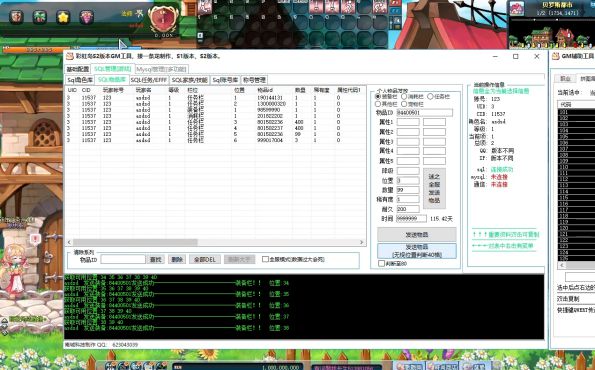Click the grey 发送物品 button
The width and height of the screenshot is (595, 370).
click(x=417, y=235)
